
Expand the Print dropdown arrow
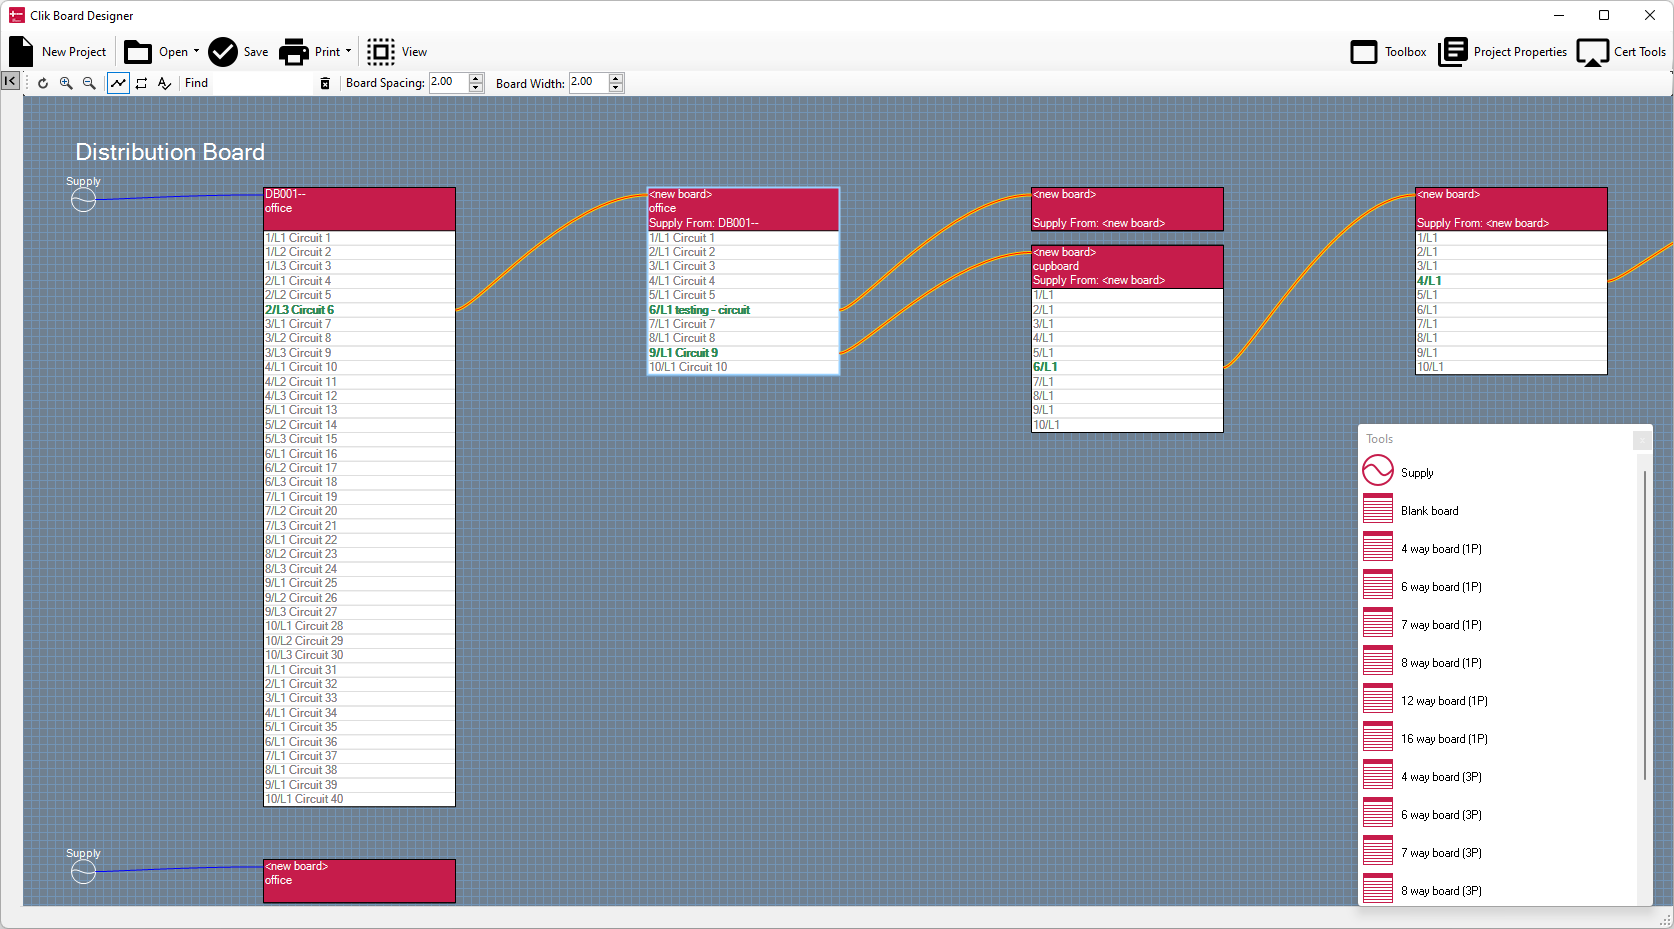[x=348, y=52]
